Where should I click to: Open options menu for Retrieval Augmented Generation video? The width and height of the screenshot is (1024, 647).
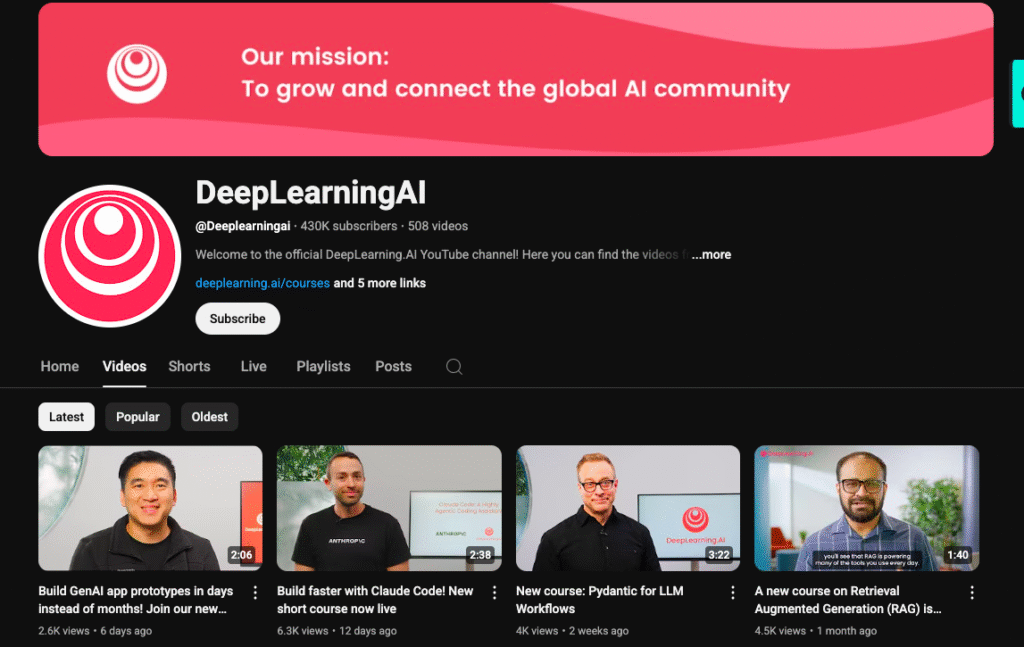click(972, 592)
